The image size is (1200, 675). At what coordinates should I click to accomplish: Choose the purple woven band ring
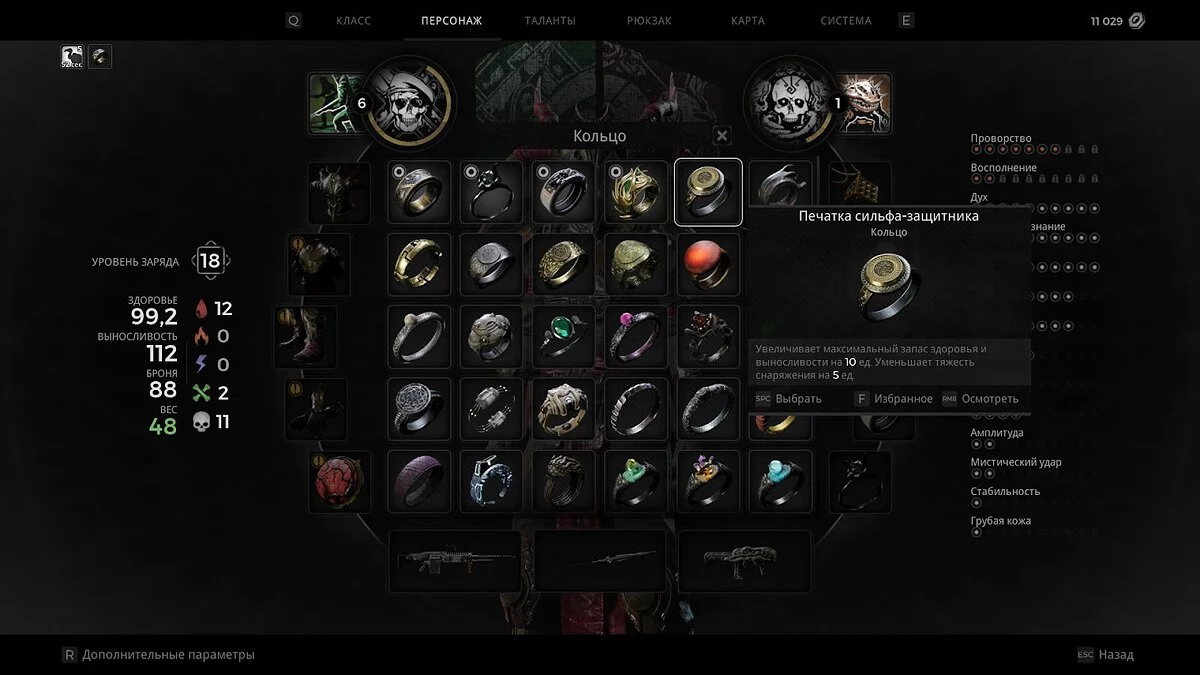click(x=420, y=481)
